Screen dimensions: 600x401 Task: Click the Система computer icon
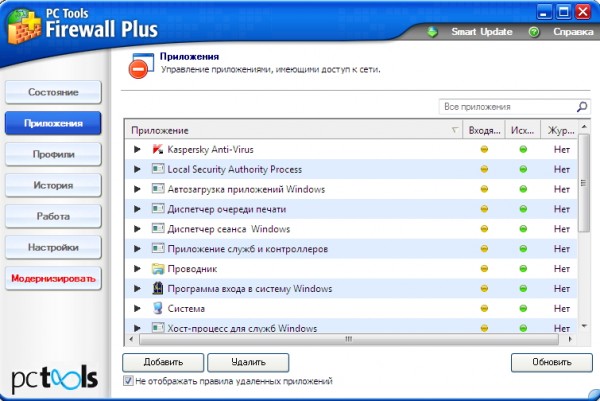158,308
